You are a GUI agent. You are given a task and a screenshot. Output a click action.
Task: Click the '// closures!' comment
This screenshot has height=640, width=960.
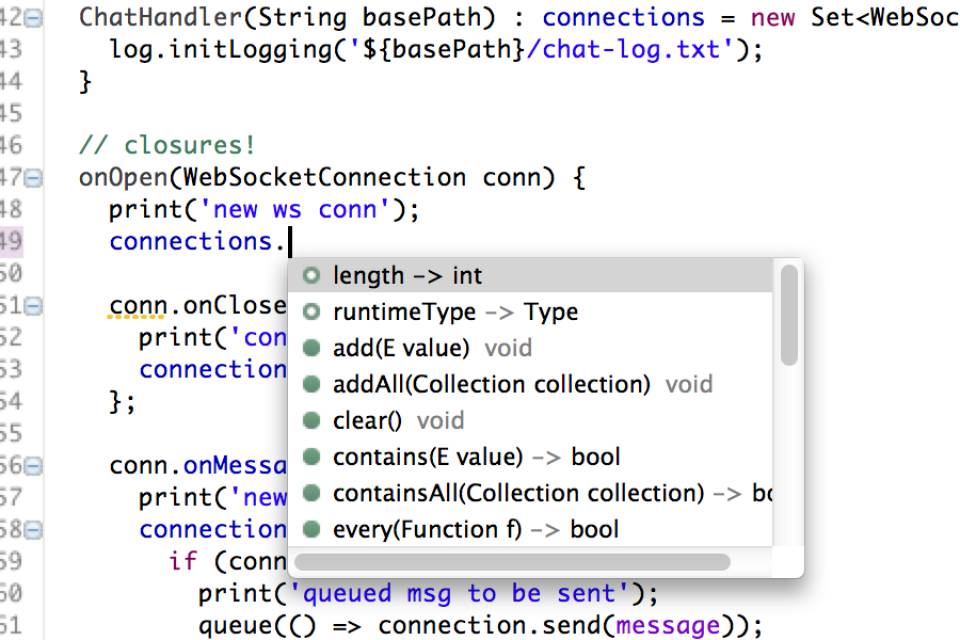click(x=167, y=145)
